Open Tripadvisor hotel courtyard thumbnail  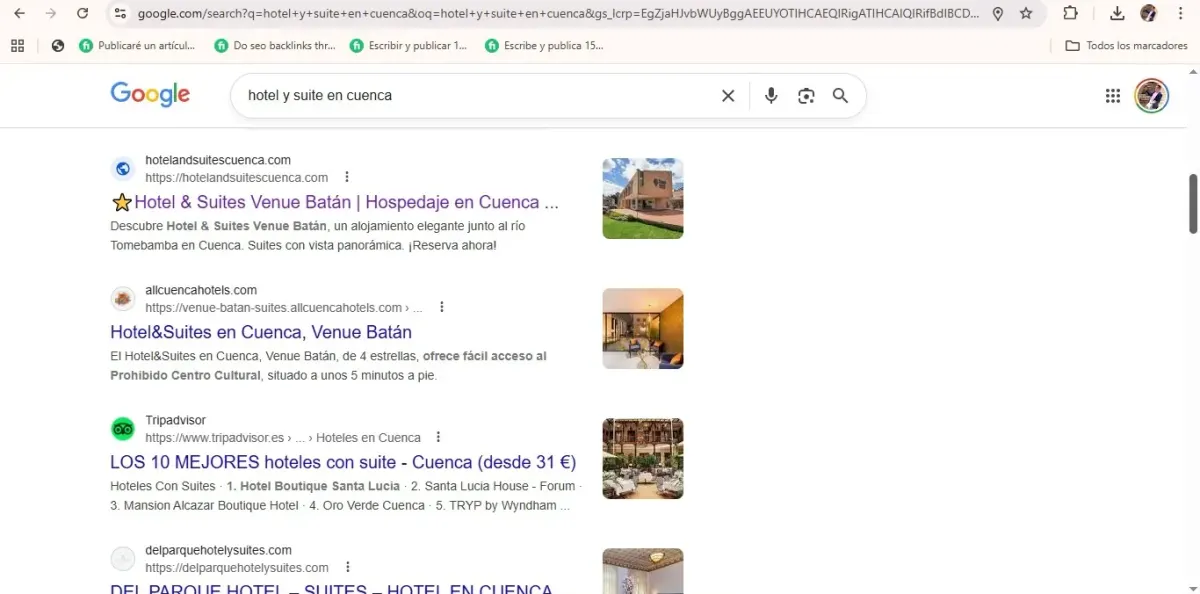point(643,459)
